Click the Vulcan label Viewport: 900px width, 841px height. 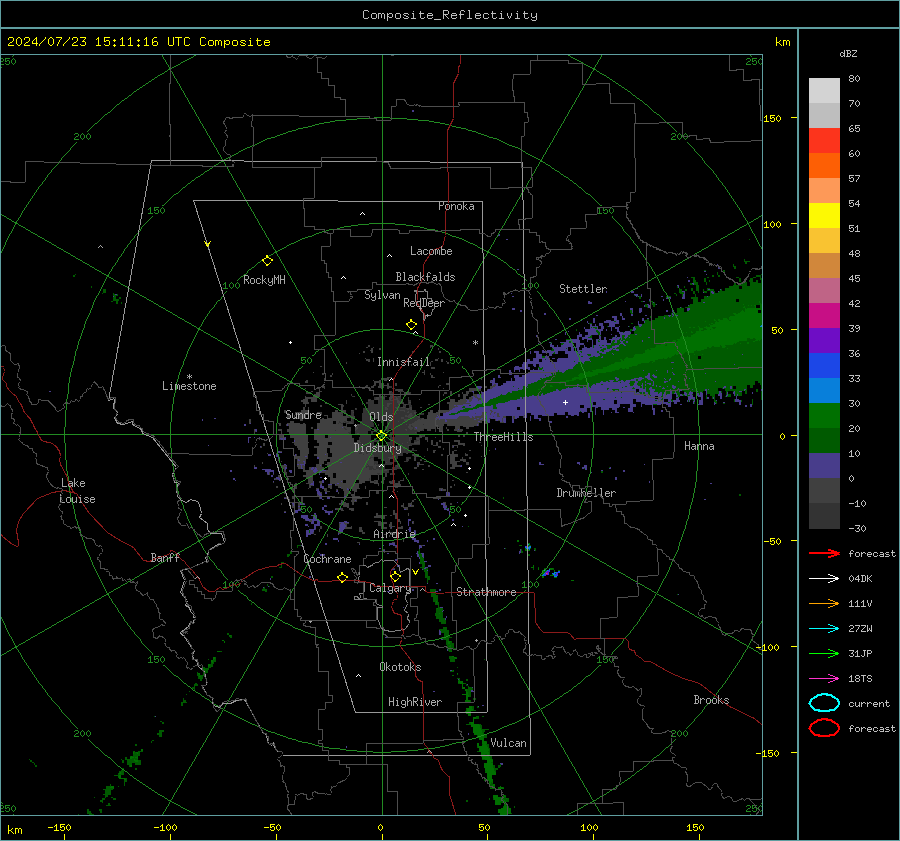pos(508,743)
